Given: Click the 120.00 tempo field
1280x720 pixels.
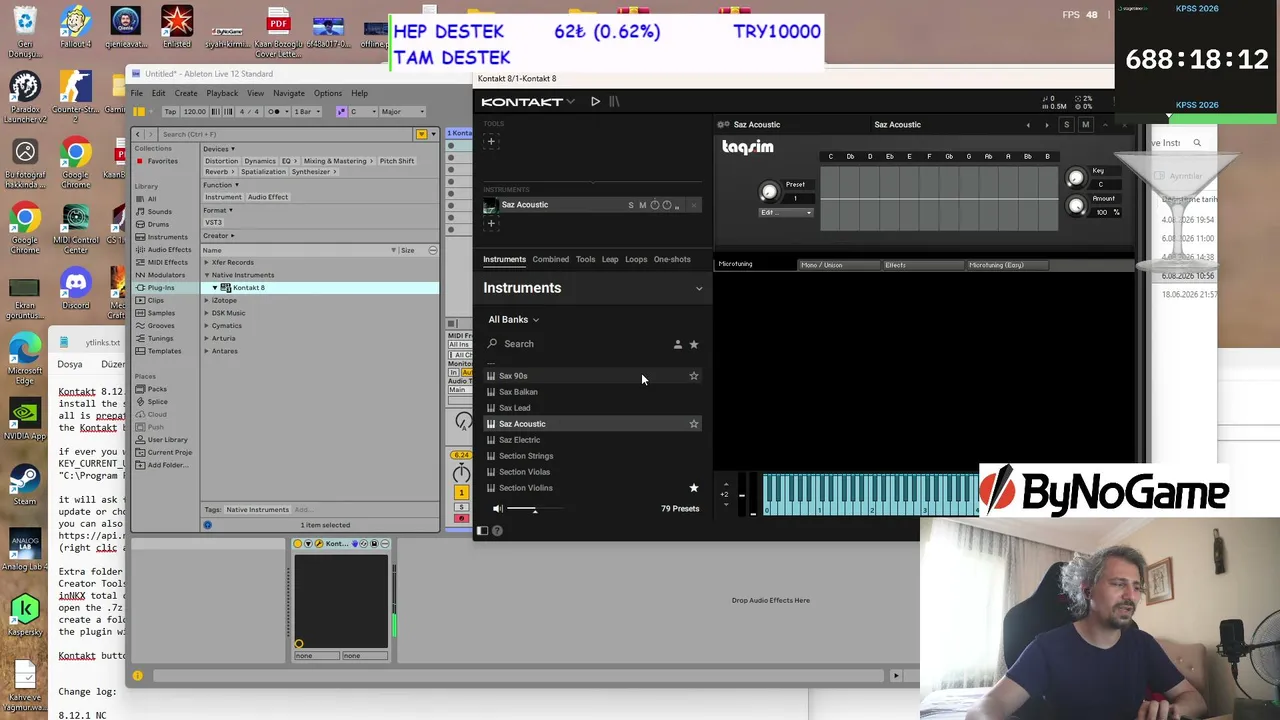Looking at the screenshot, I should [x=195, y=112].
